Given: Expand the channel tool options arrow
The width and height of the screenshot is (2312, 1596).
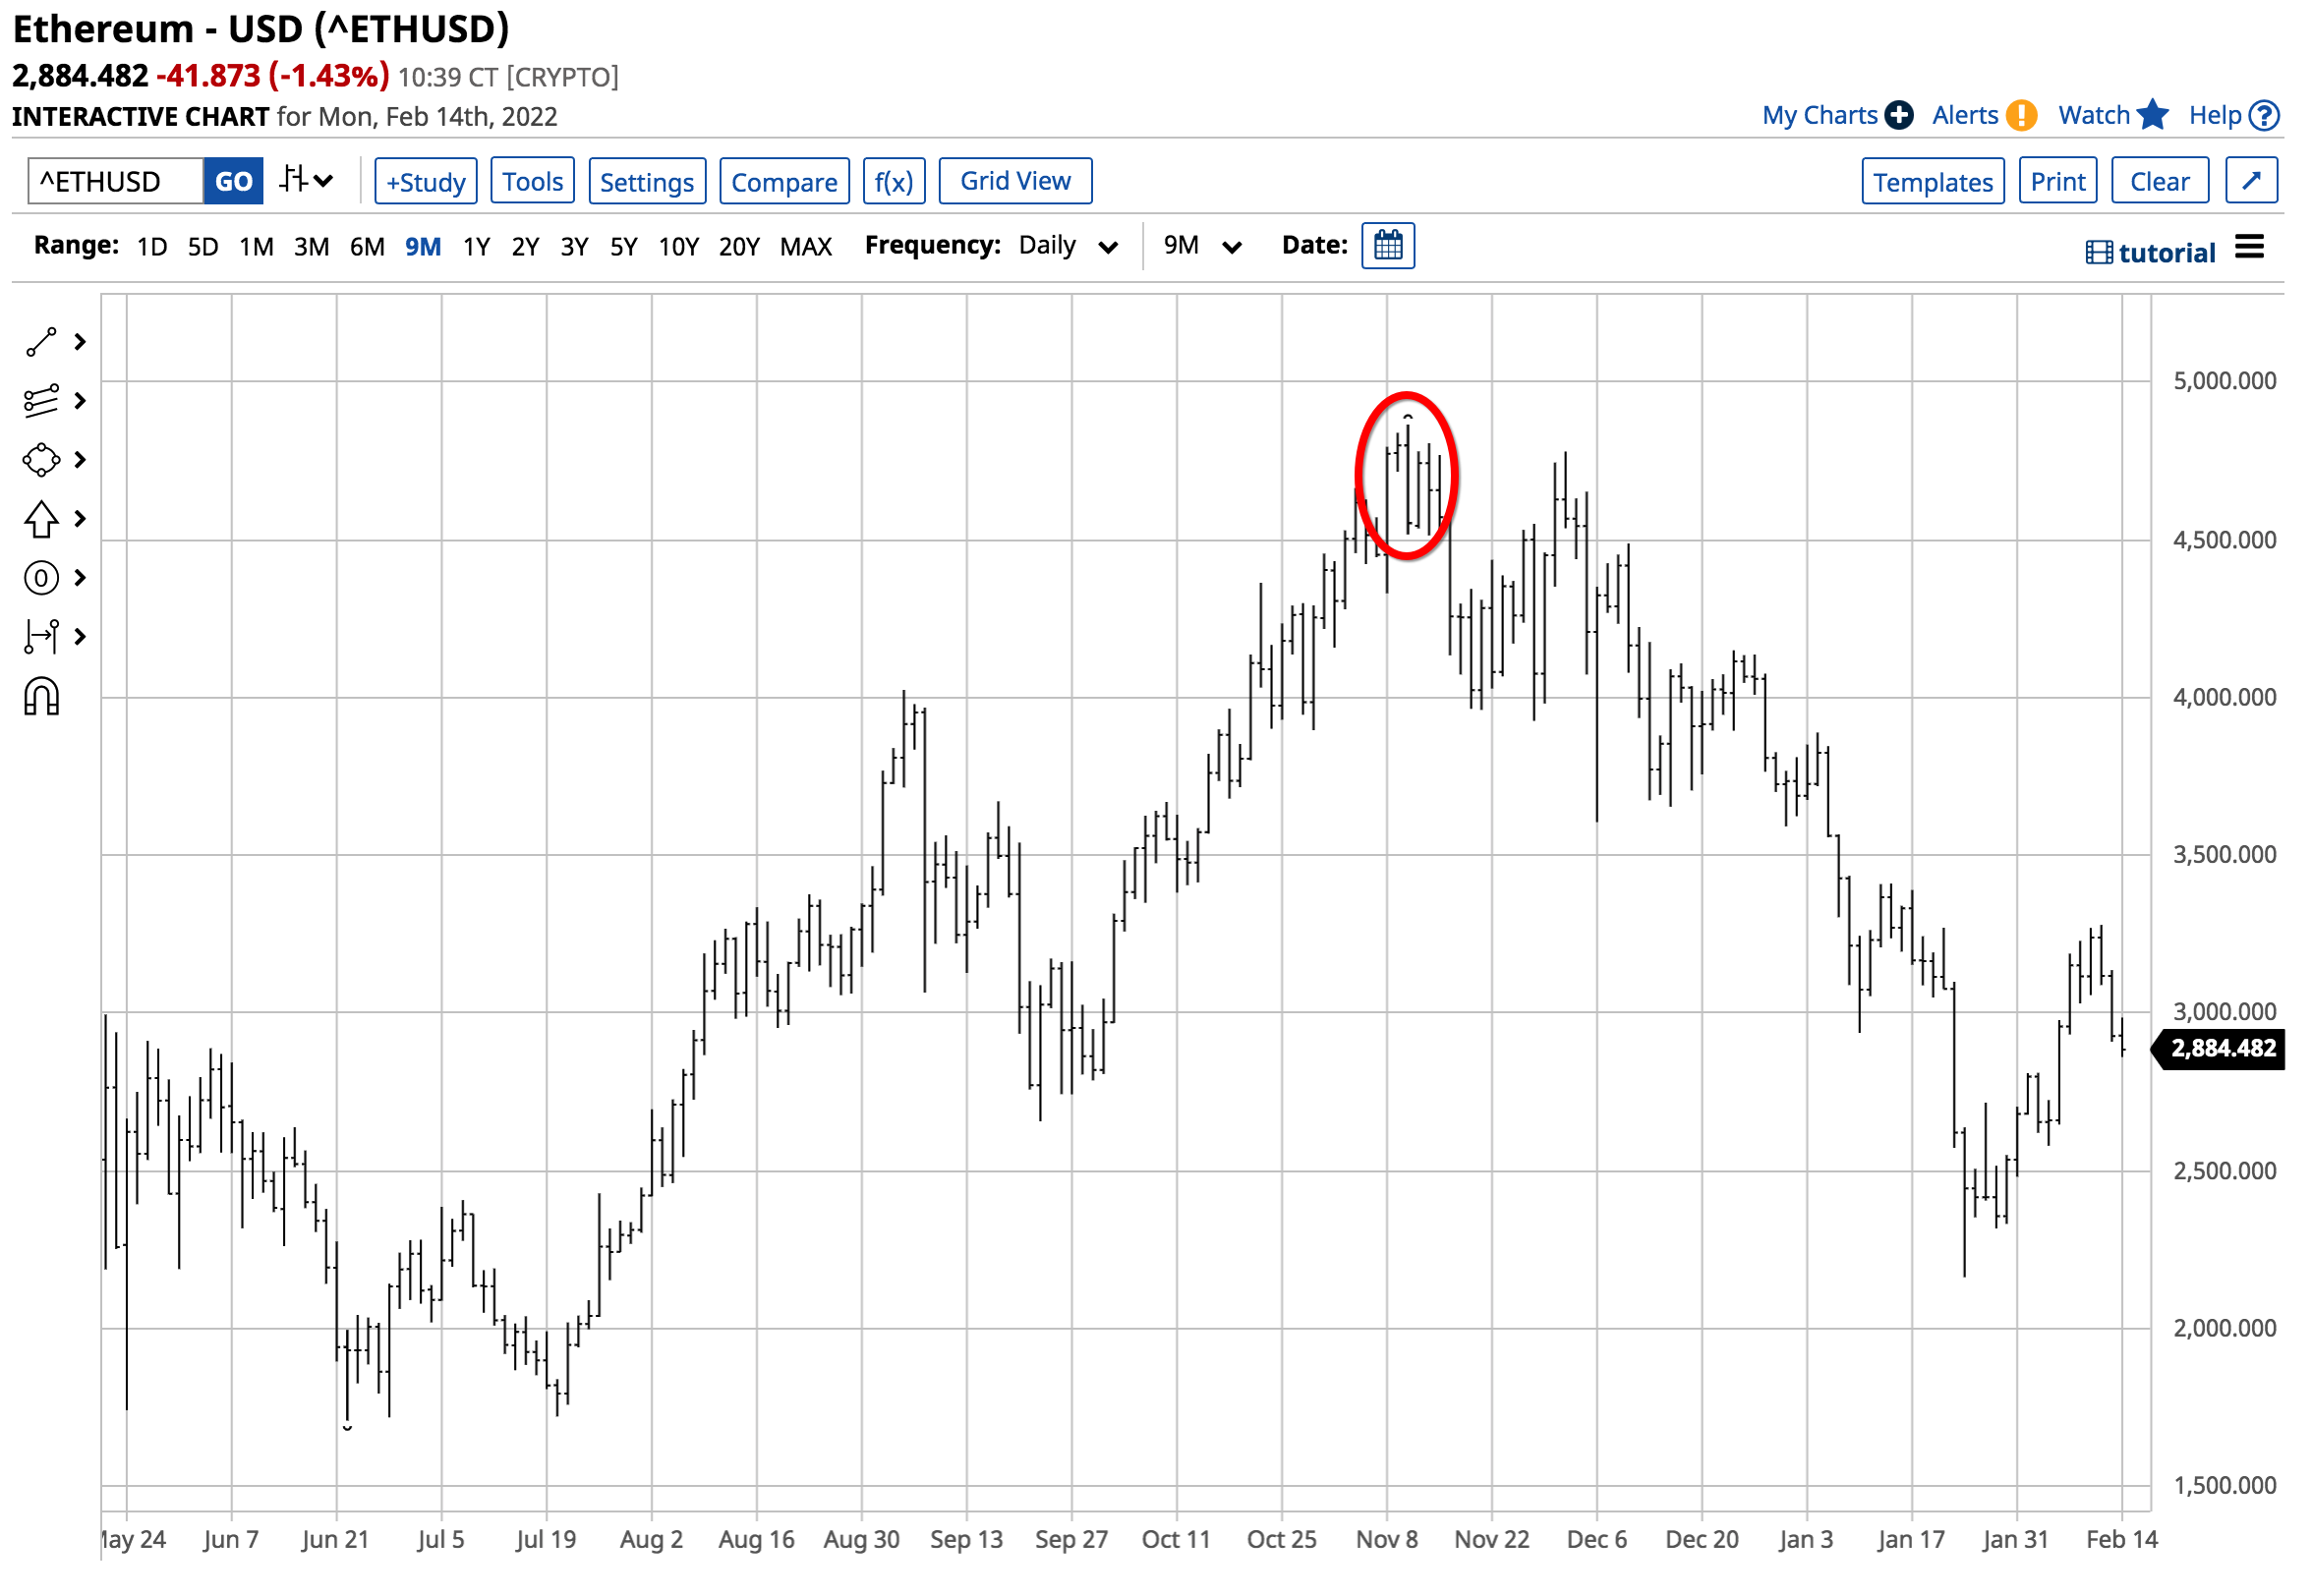Looking at the screenshot, I should (80, 400).
